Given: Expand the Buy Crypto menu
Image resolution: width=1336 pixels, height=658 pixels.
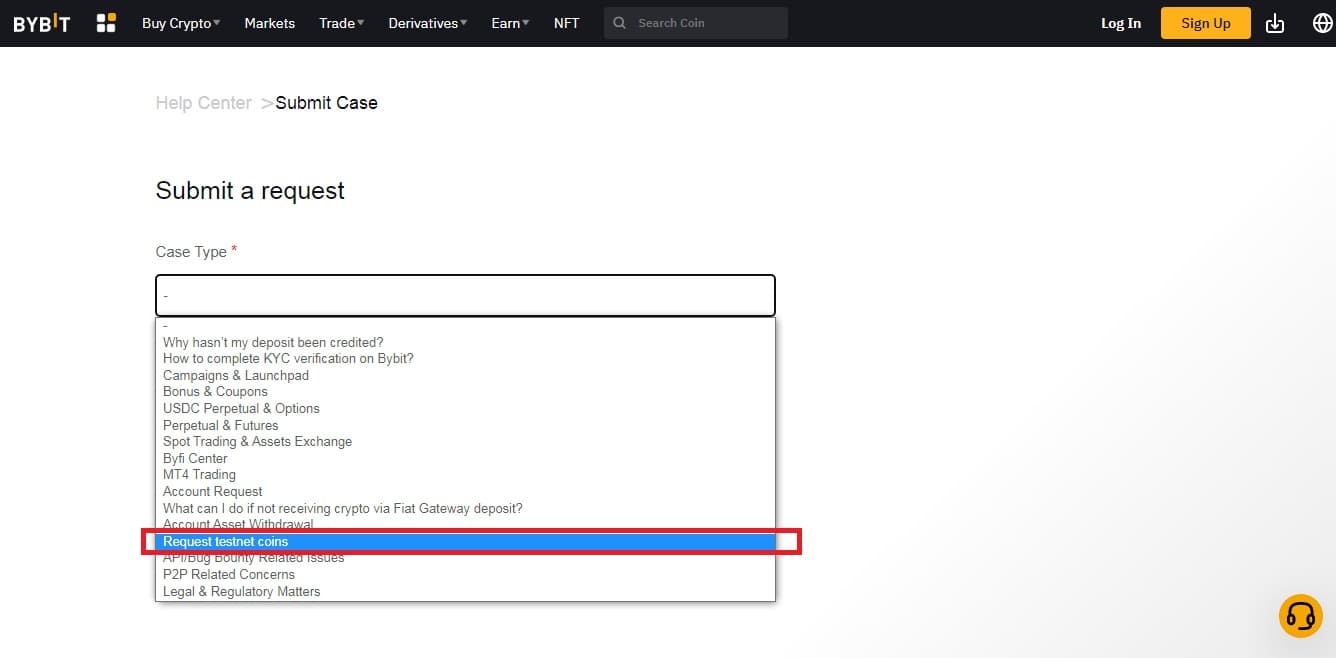Looking at the screenshot, I should [x=181, y=23].
